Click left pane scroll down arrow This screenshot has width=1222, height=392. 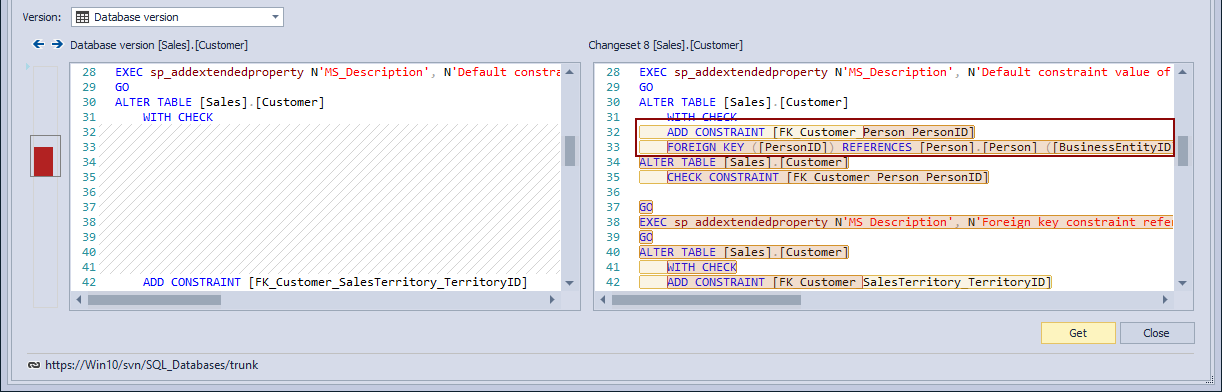click(570, 283)
